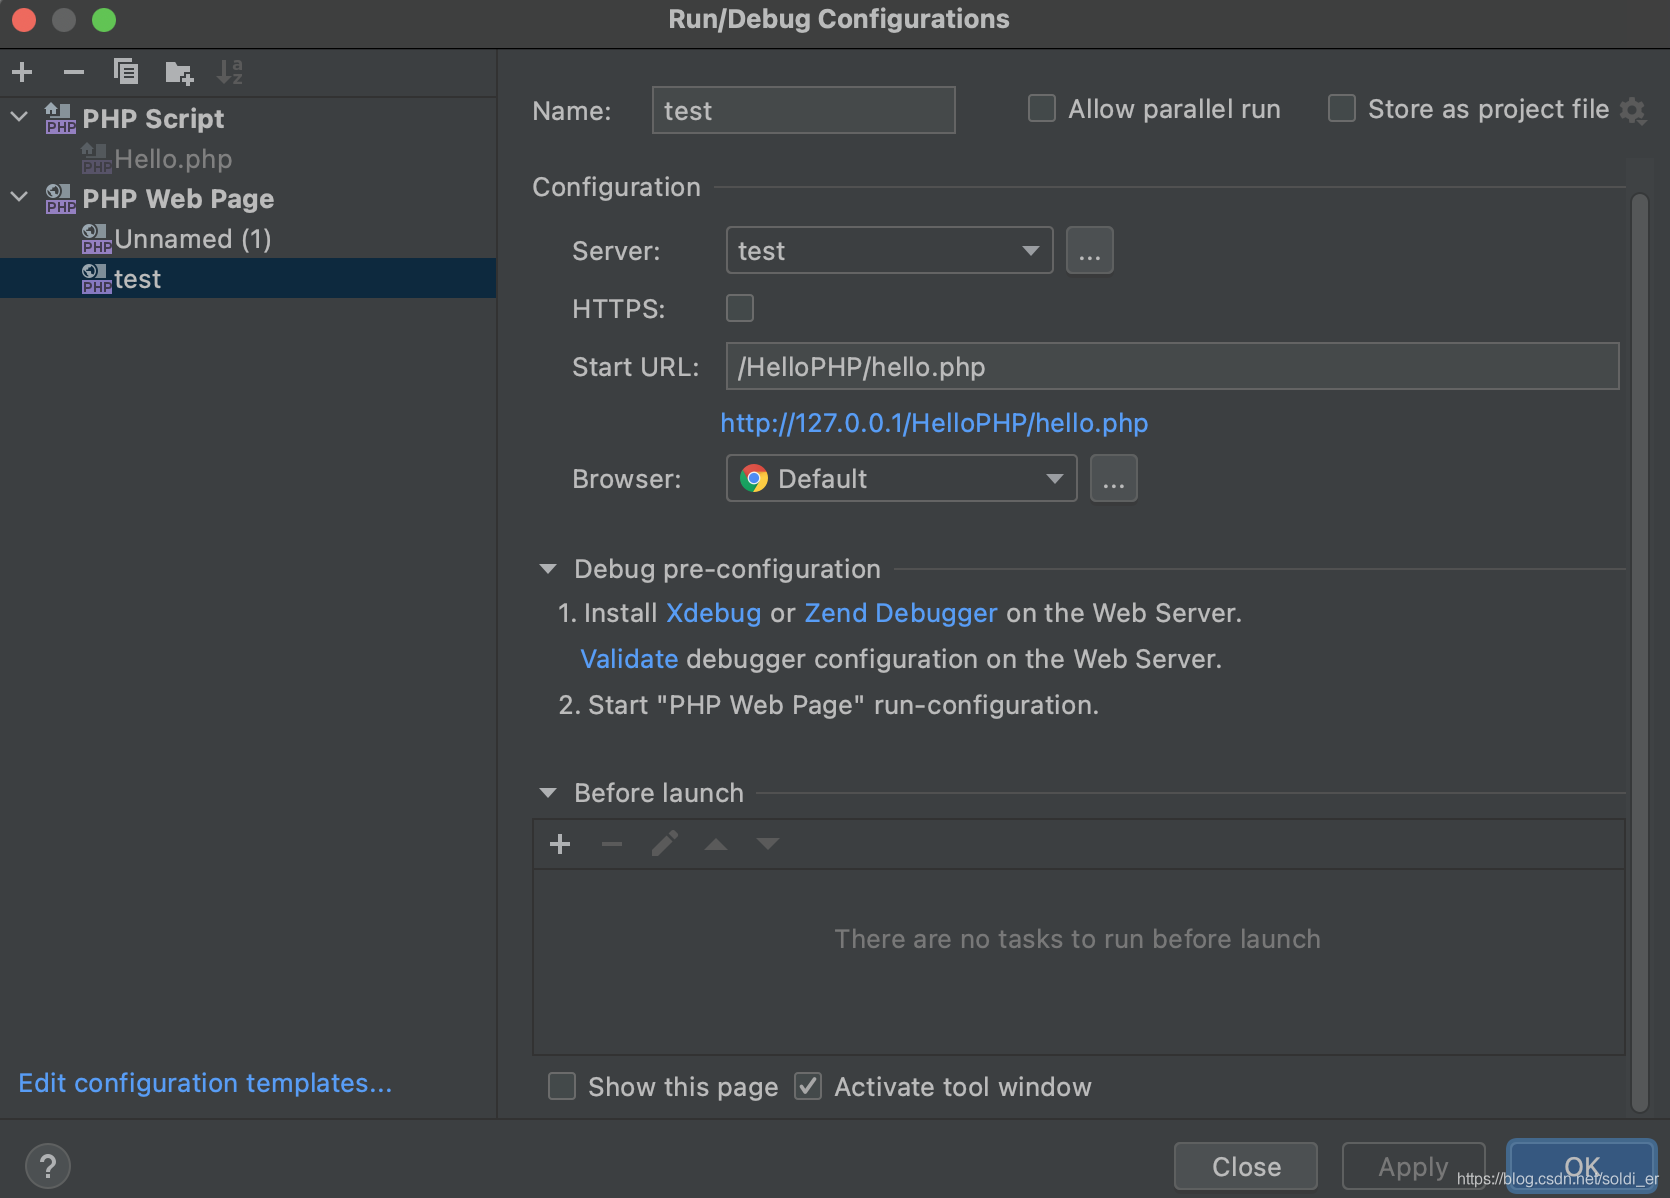Open the Zend Debugger link
This screenshot has width=1670, height=1198.
coord(901,613)
